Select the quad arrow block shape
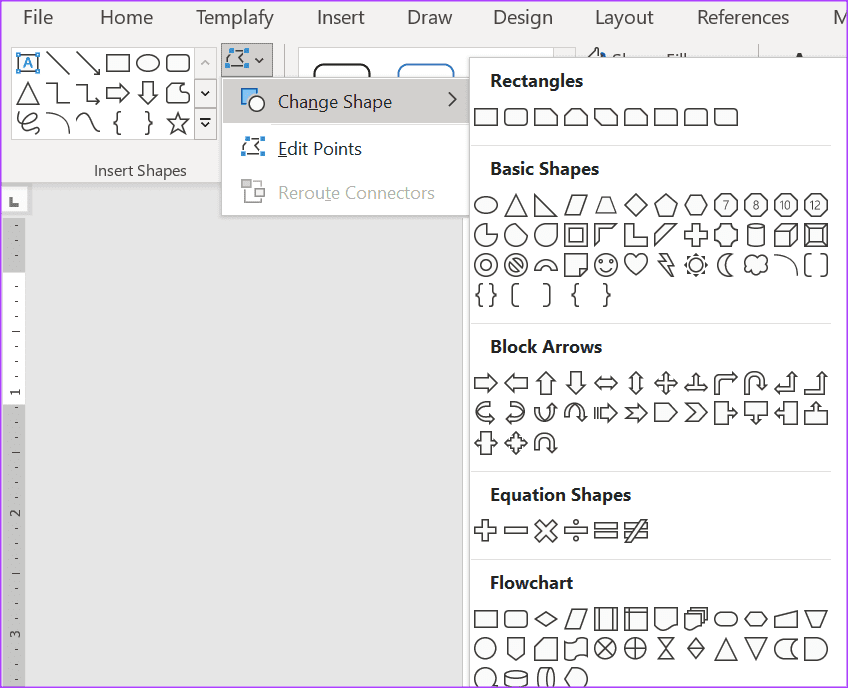The width and height of the screenshot is (848, 688). [x=666, y=383]
